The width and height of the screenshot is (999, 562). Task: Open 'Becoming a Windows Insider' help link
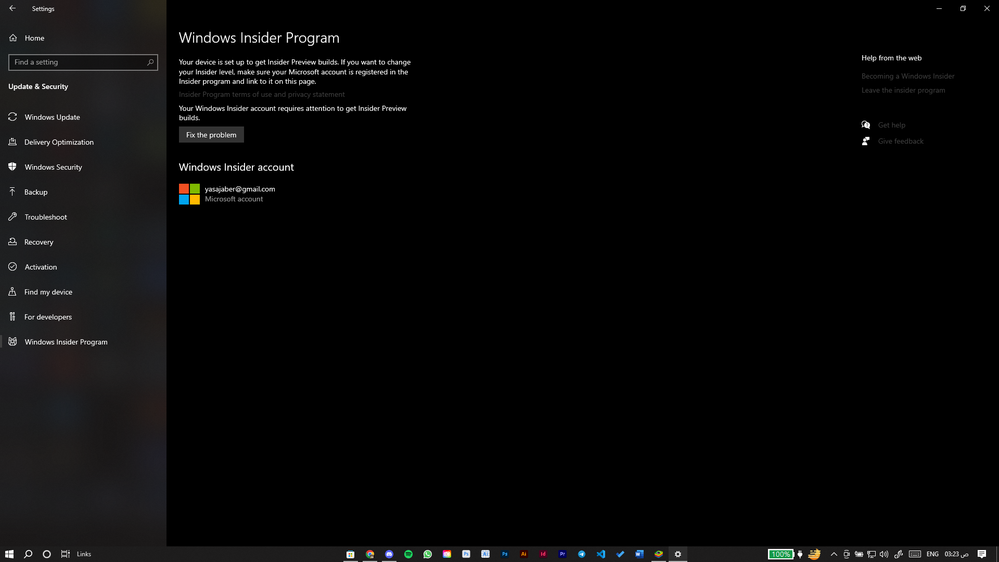pos(908,76)
